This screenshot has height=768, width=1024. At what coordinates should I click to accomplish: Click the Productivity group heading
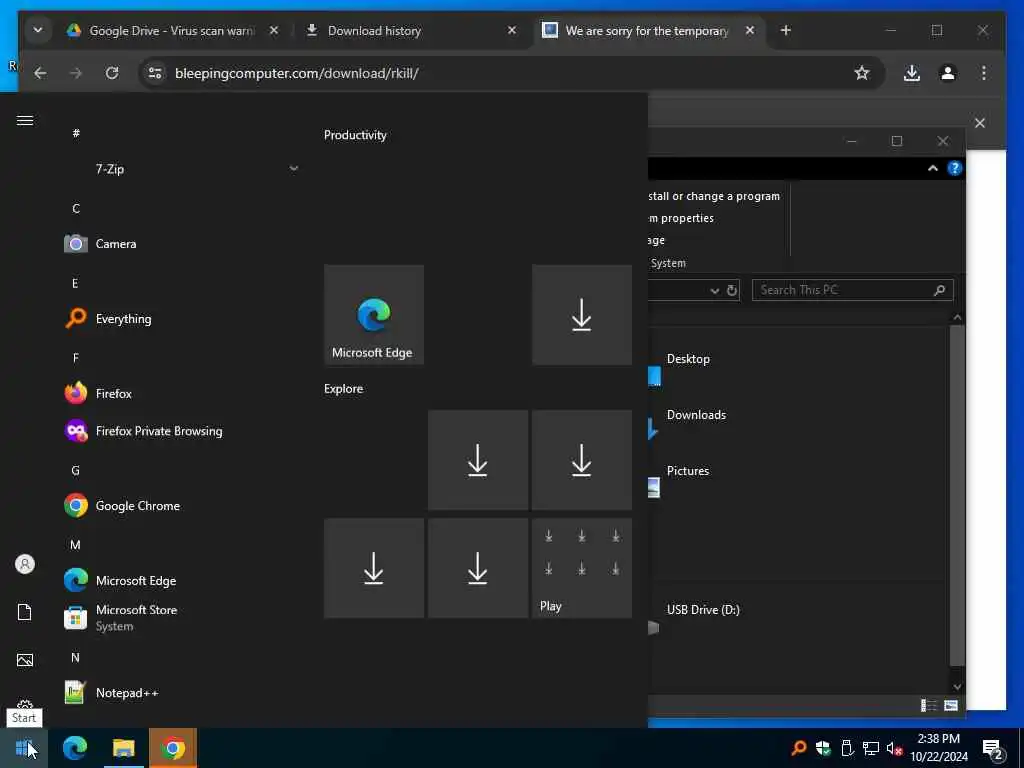(x=355, y=135)
